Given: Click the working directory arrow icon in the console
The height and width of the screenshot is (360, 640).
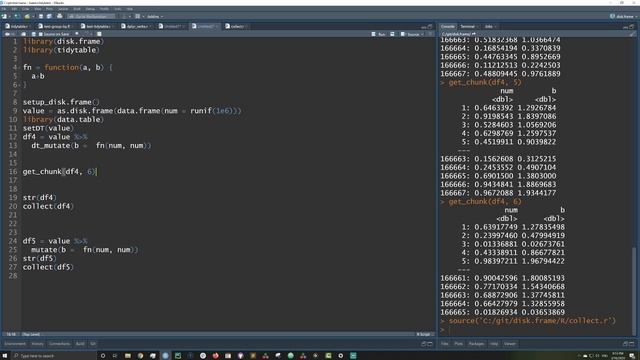Looking at the screenshot, I should point(473,34).
